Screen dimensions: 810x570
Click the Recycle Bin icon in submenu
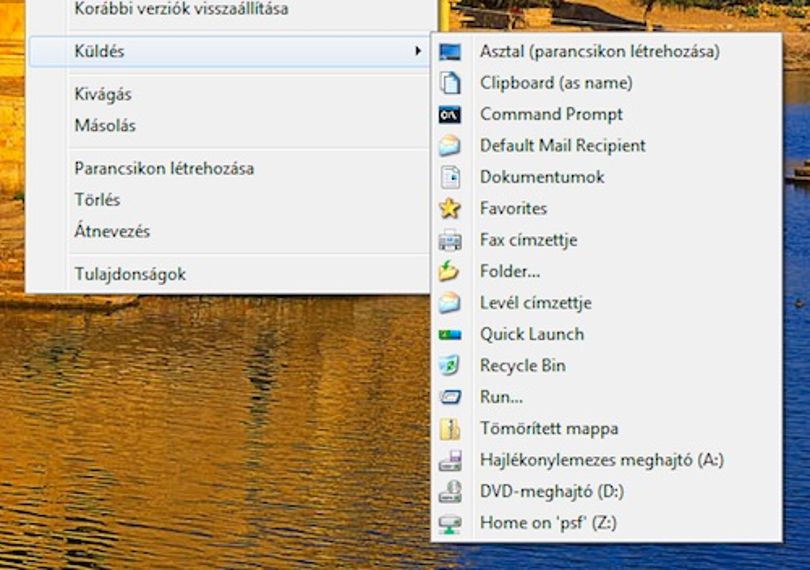(x=449, y=365)
